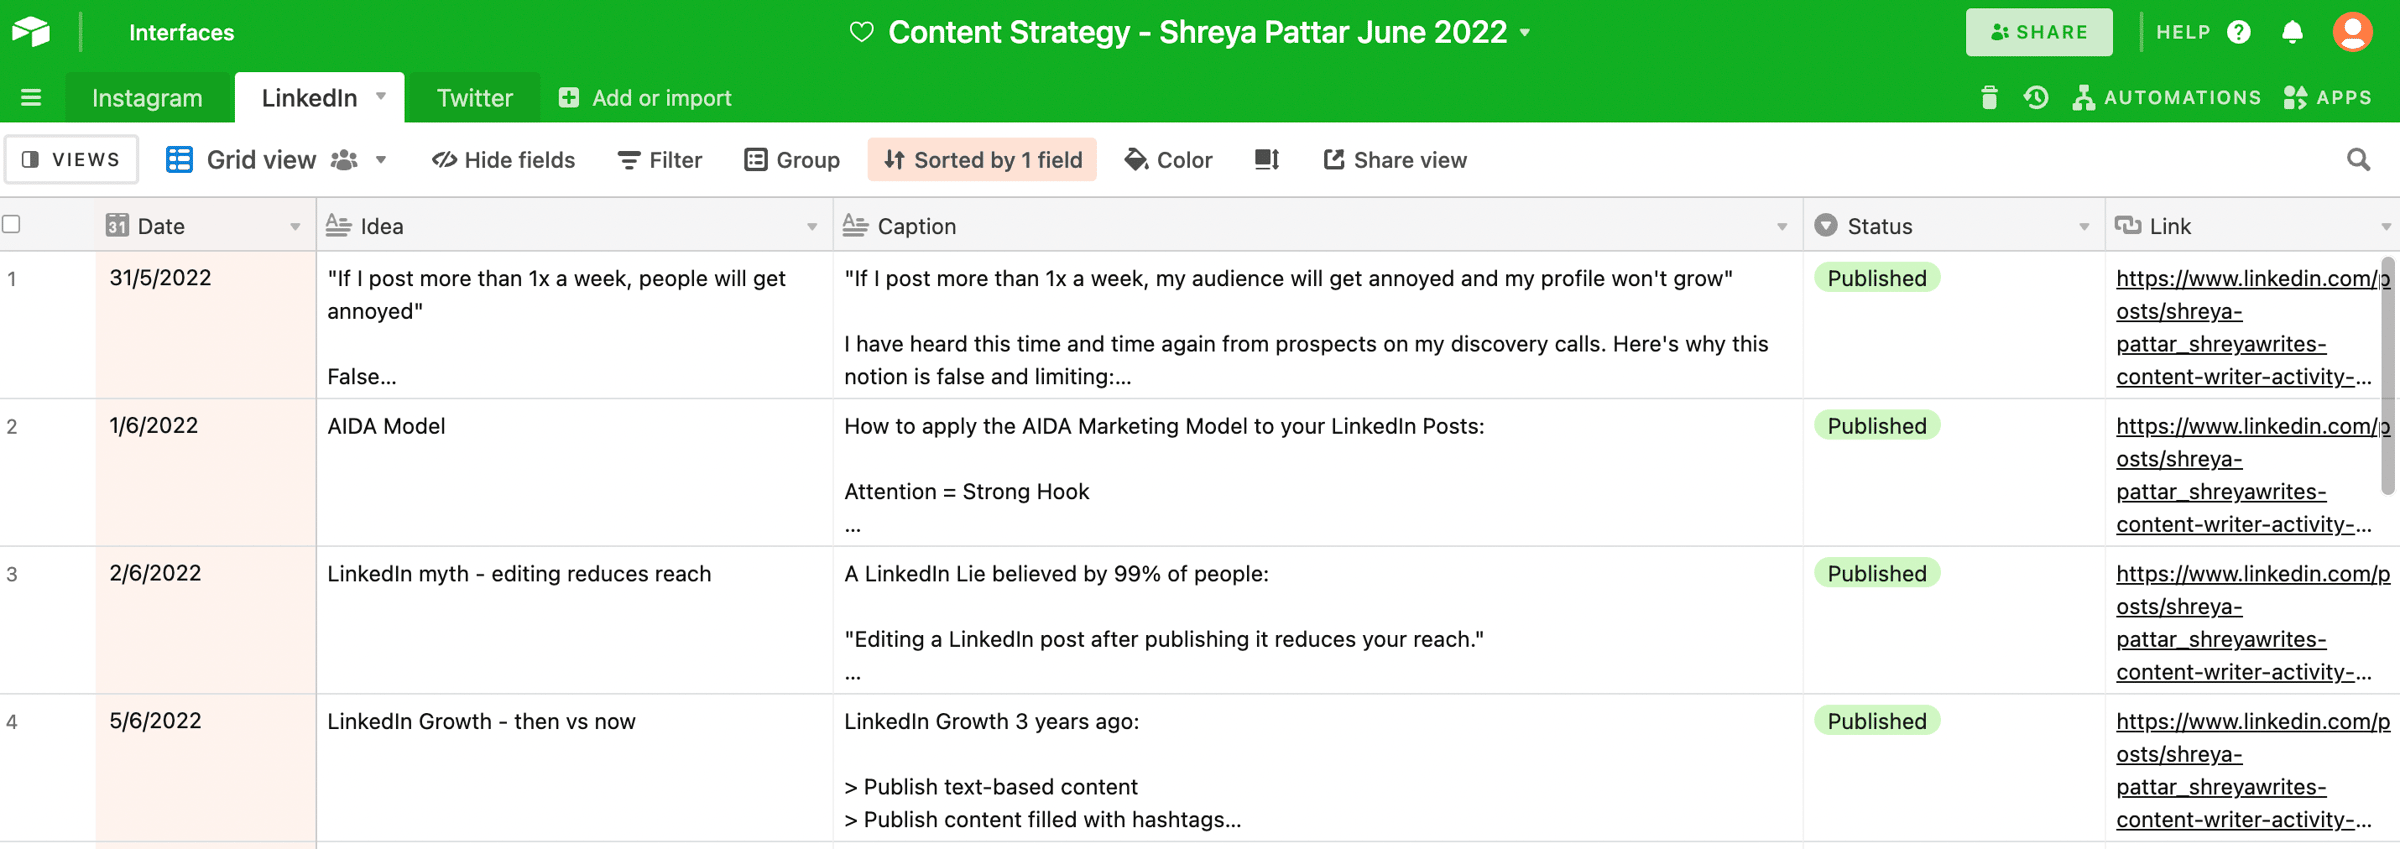Click Published status in AIDA Model row

pyautogui.click(x=1877, y=426)
